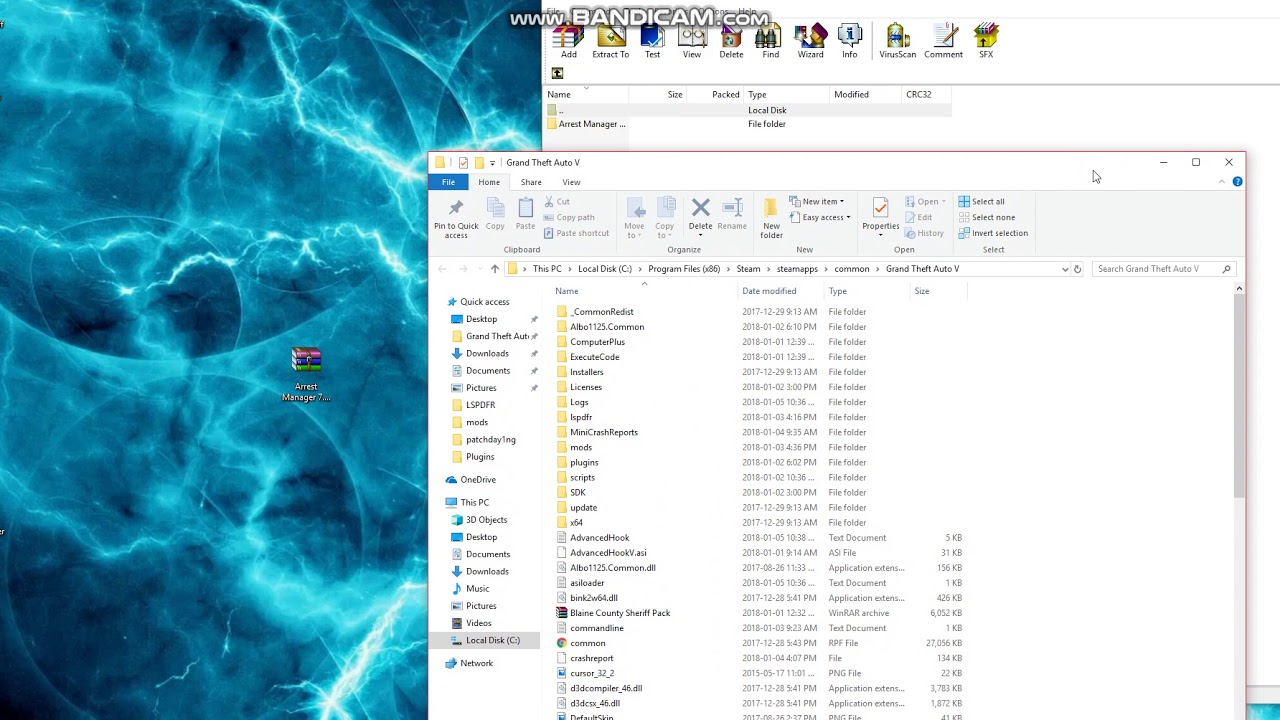Viewport: 1280px width, 720px height.
Task: Click the SFX tool in WinRAR
Action: (x=986, y=41)
